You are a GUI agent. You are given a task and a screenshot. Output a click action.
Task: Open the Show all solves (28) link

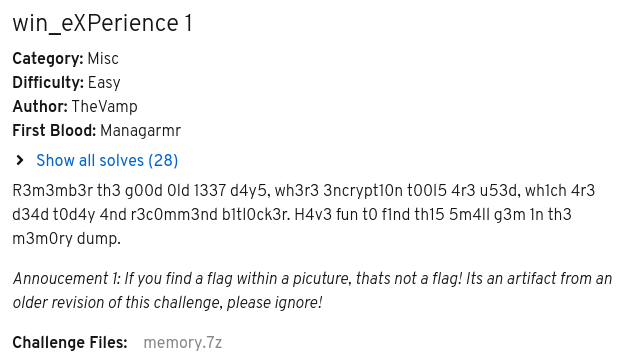[107, 161]
